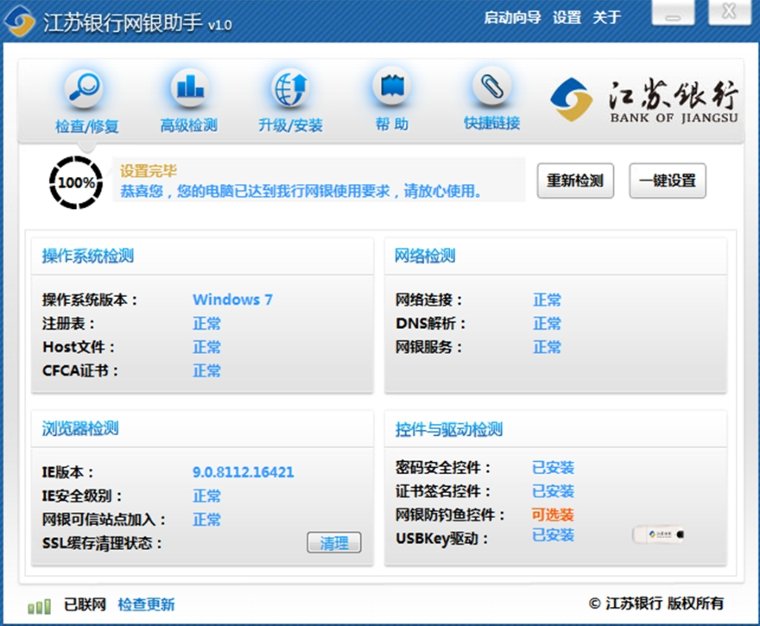Click the 已联网 status text
760x626 pixels.
pos(85,605)
